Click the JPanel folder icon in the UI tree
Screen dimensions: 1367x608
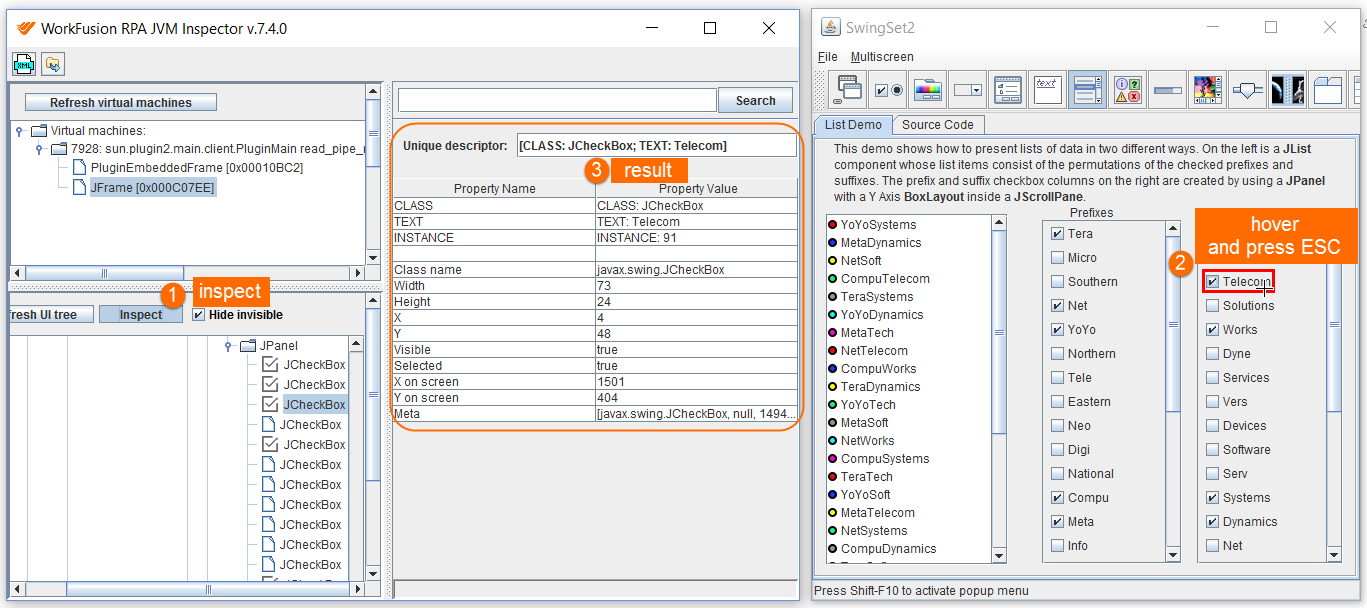pyautogui.click(x=248, y=346)
